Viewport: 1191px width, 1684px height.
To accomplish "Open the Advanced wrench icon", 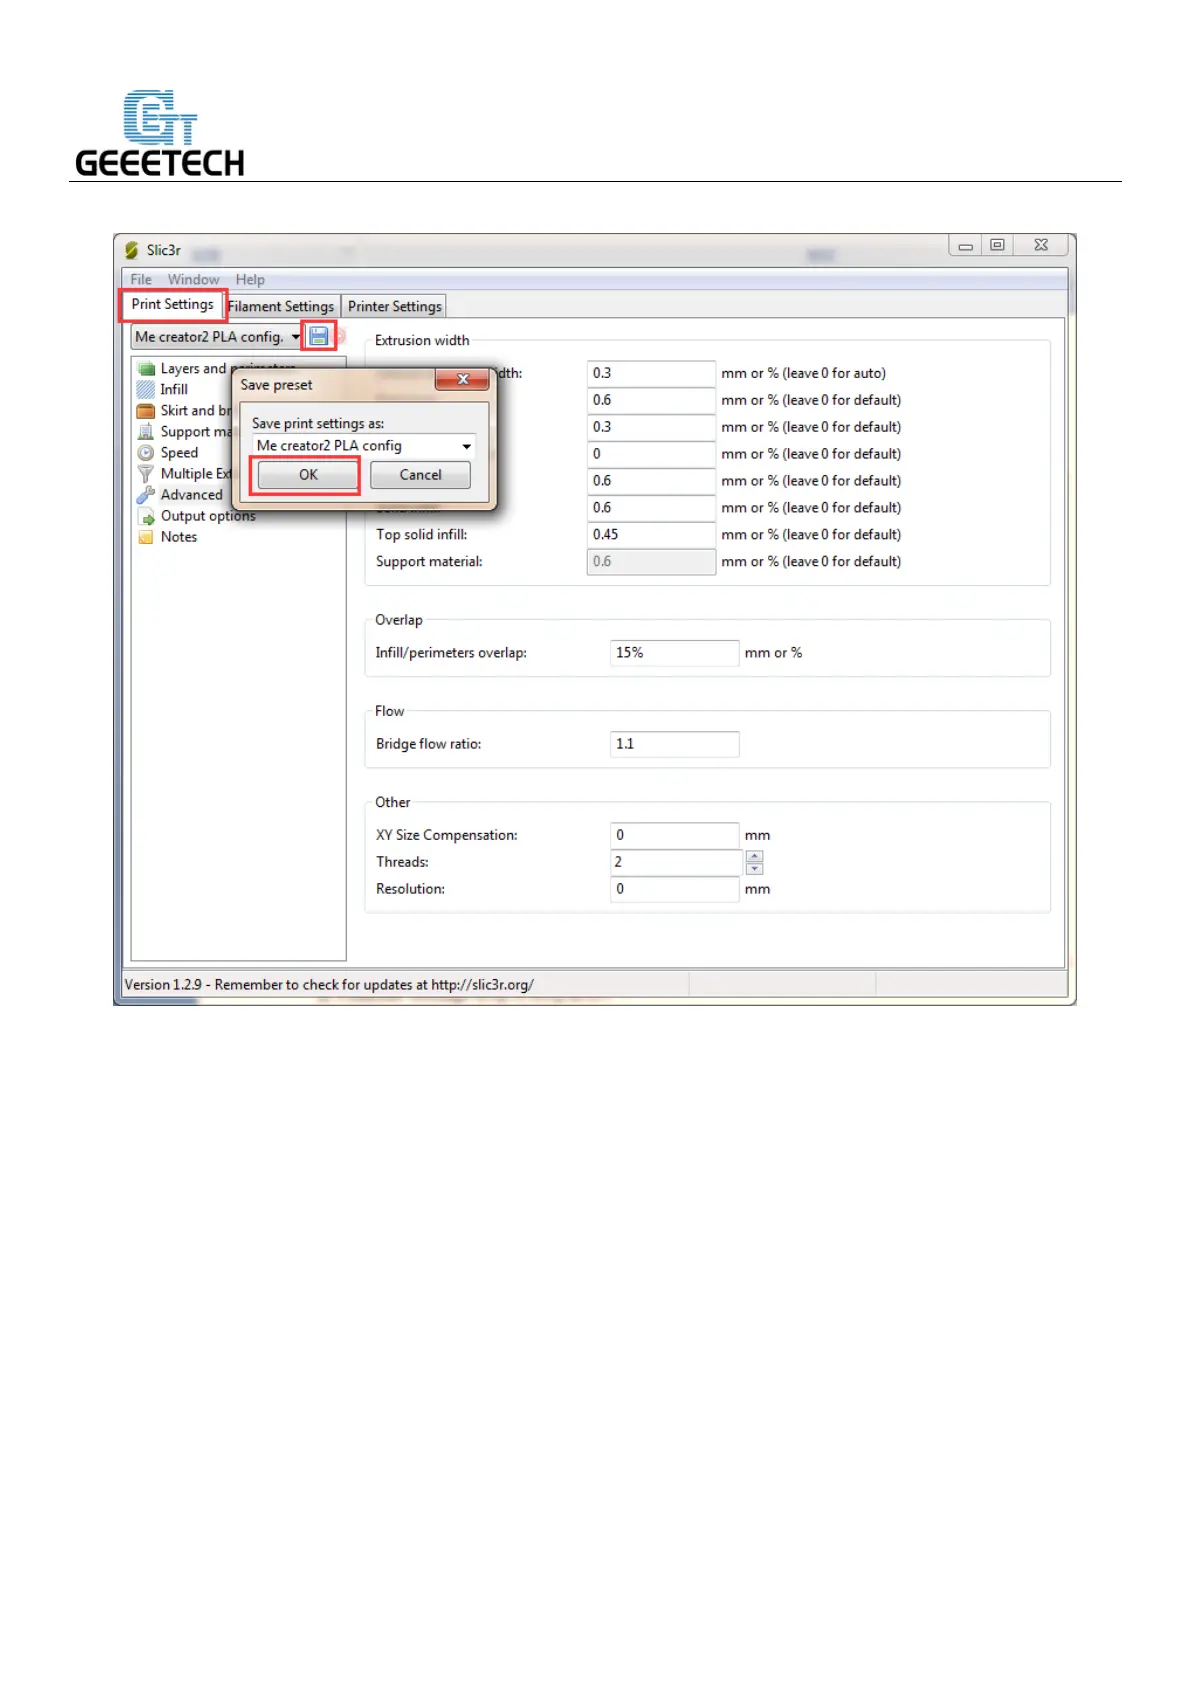I will pyautogui.click(x=146, y=494).
